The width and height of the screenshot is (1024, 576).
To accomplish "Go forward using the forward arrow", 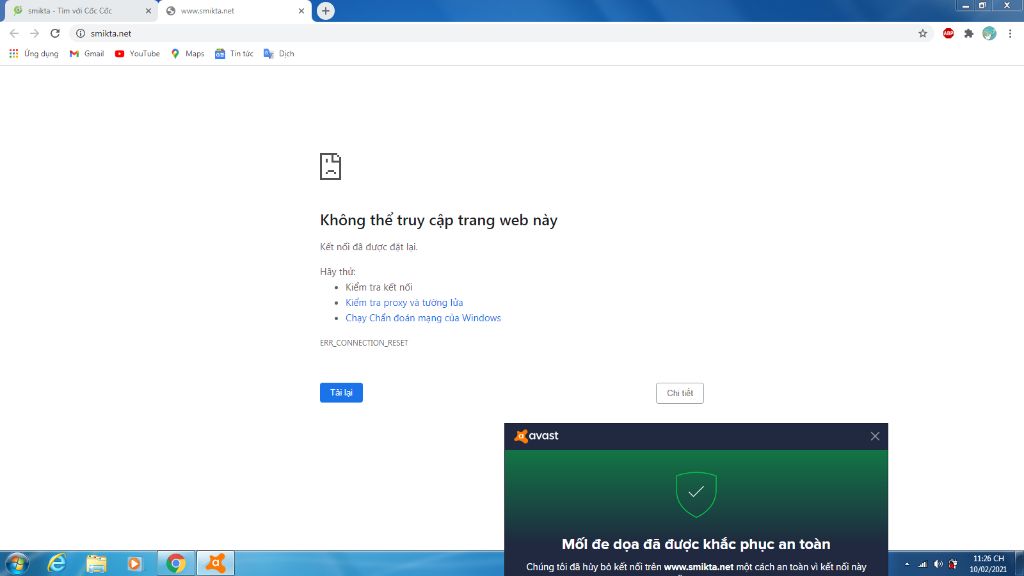I will (x=35, y=33).
